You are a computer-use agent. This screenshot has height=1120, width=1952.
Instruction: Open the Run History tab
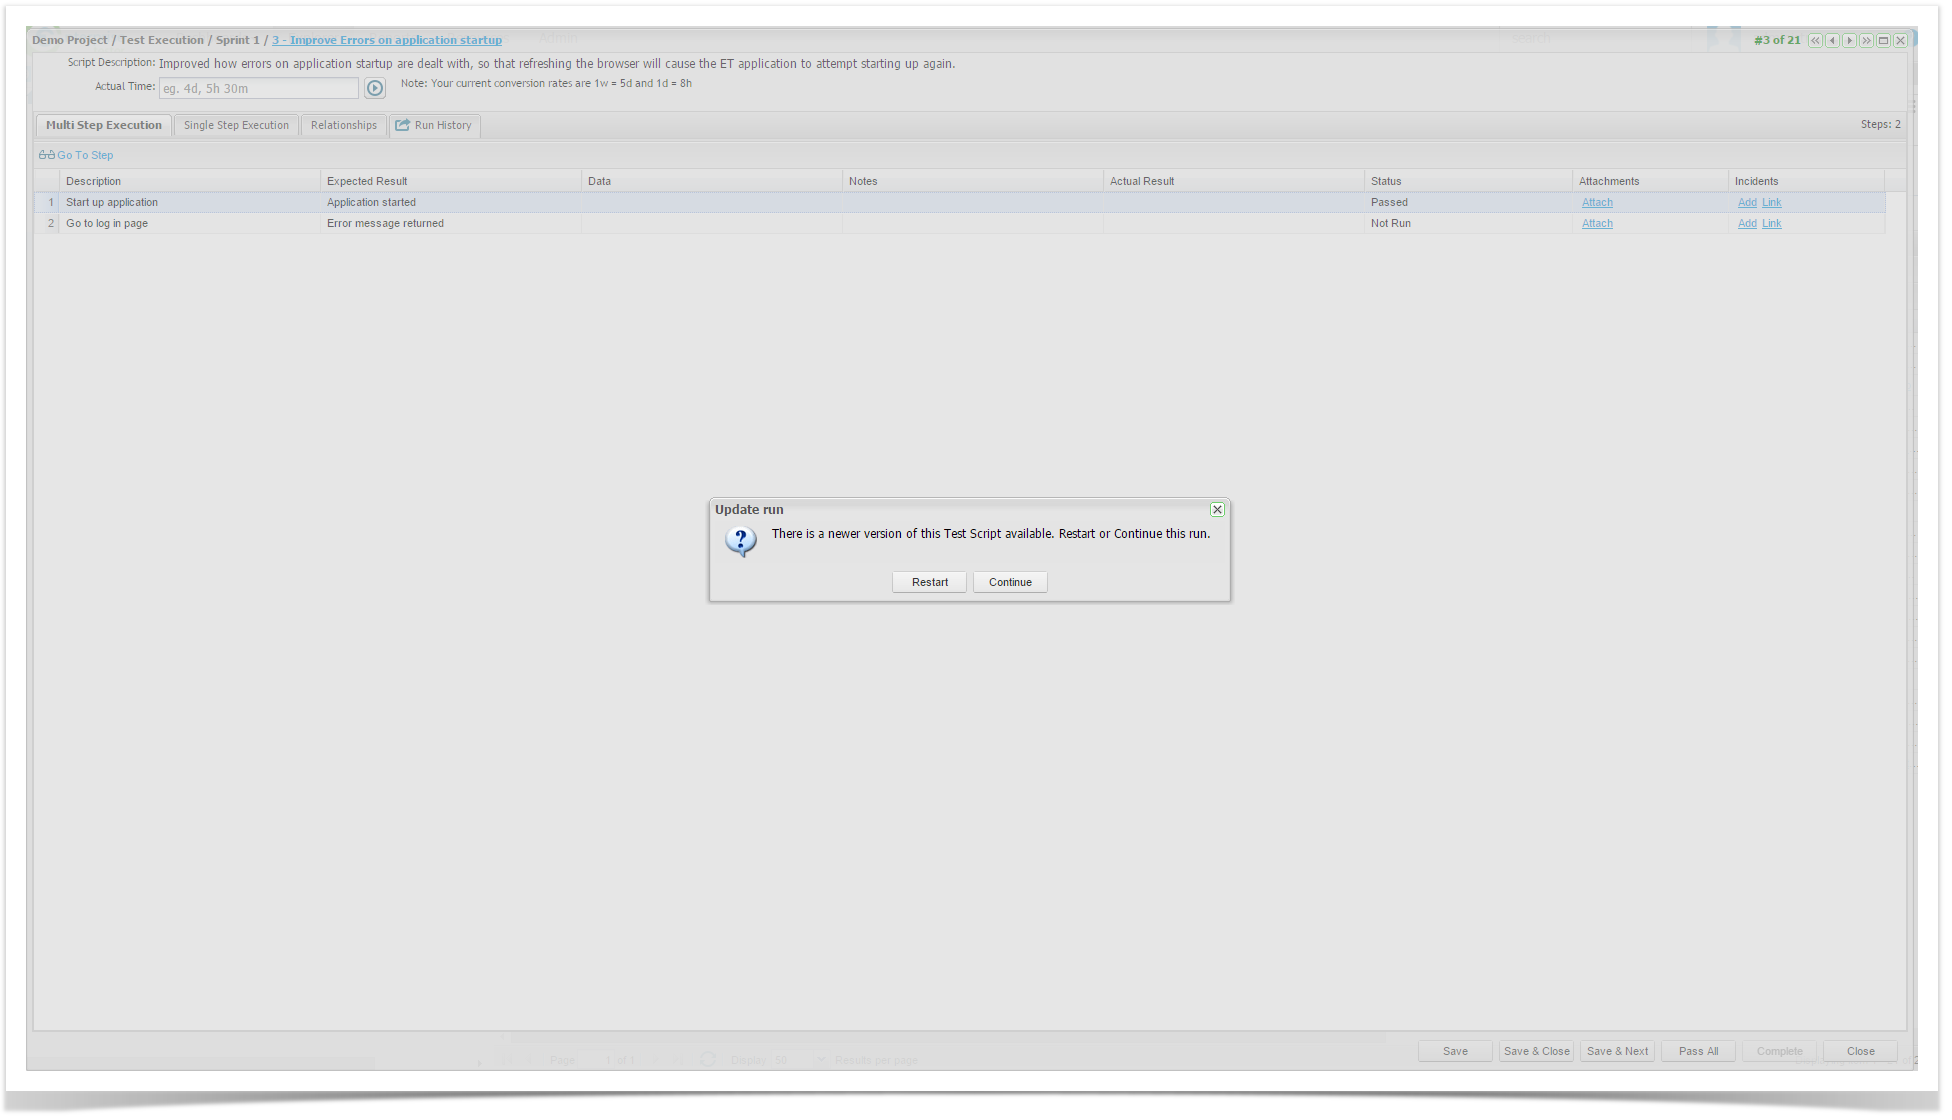click(x=434, y=126)
